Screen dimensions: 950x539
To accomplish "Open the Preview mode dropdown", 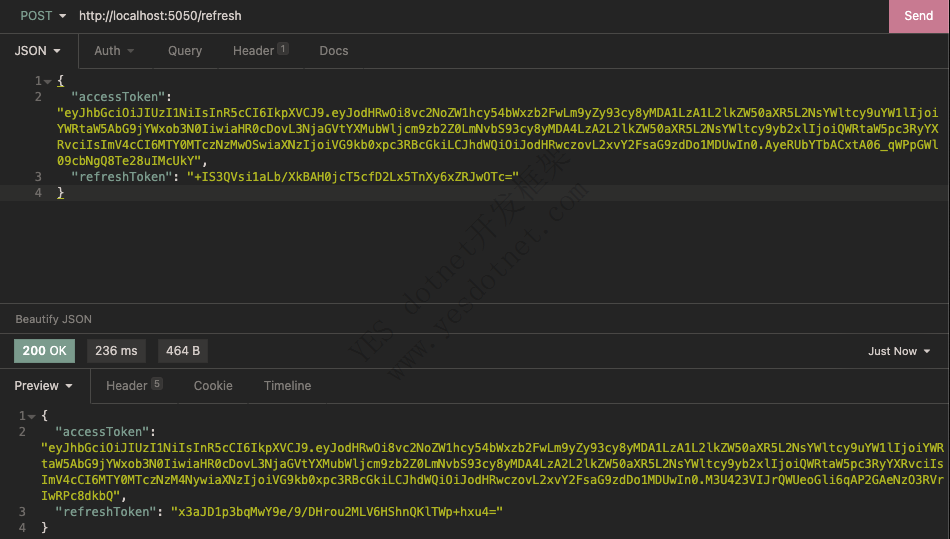I will point(44,386).
